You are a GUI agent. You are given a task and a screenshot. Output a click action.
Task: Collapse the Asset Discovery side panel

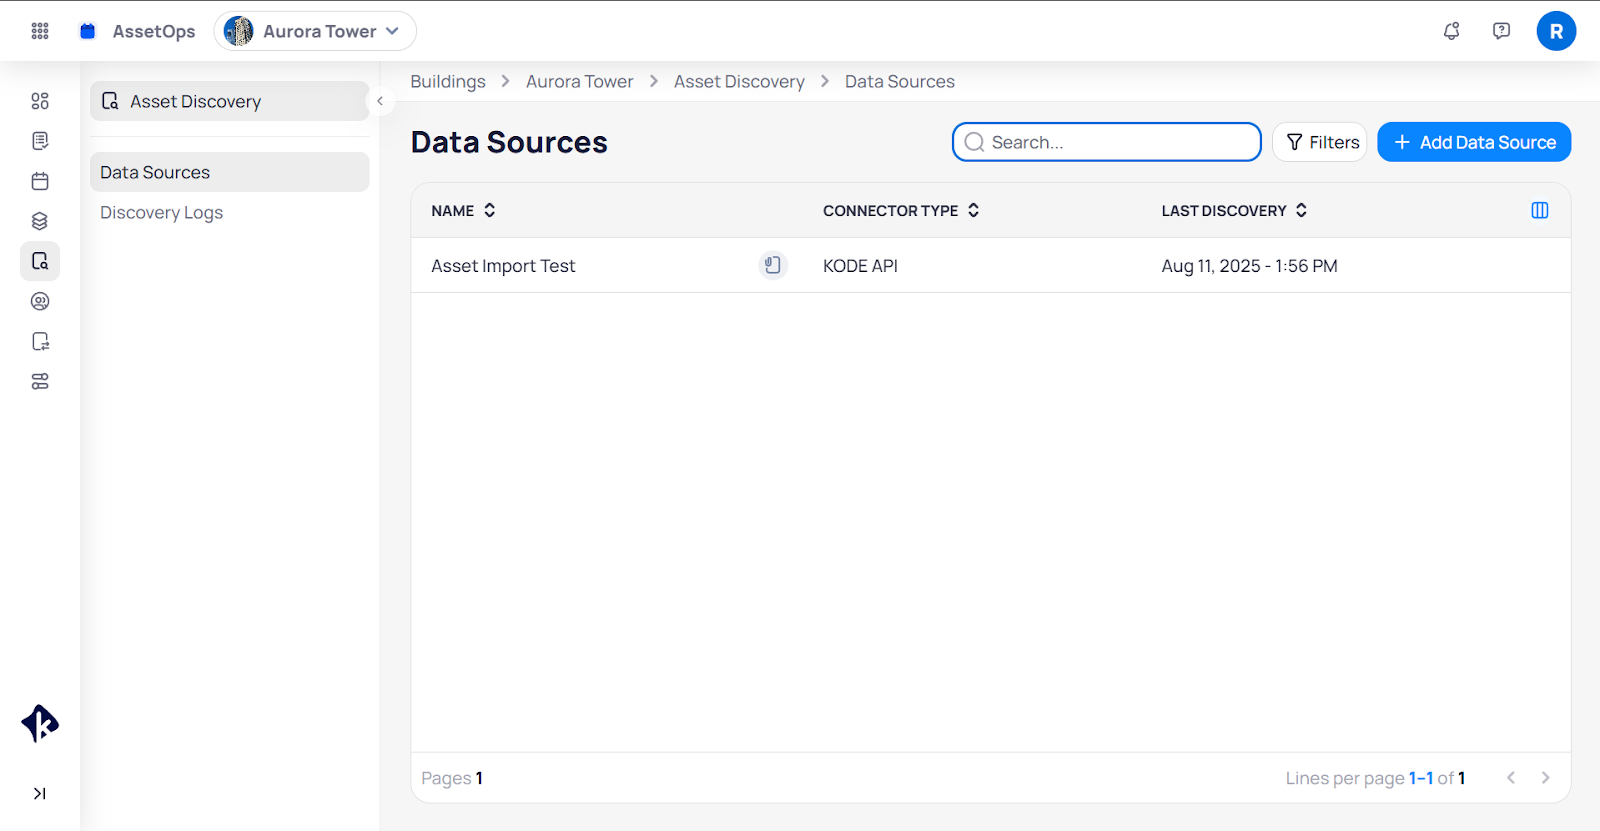pos(380,101)
